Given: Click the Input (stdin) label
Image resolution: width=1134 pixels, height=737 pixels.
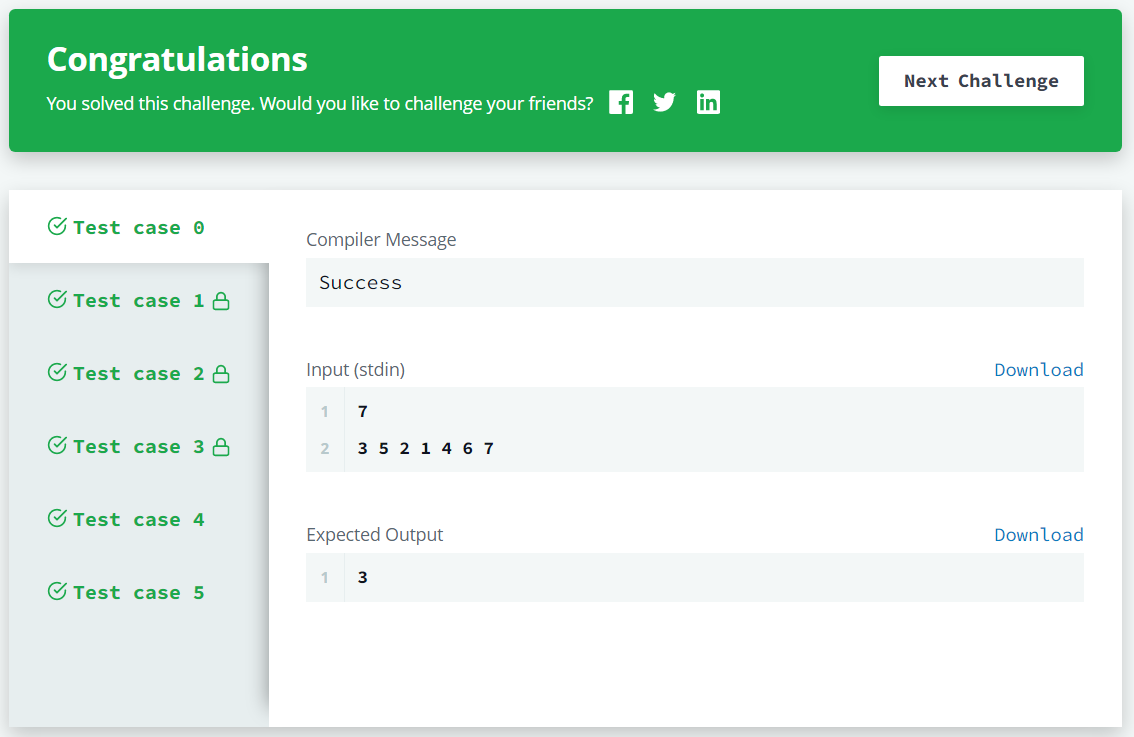Looking at the screenshot, I should click(x=355, y=370).
